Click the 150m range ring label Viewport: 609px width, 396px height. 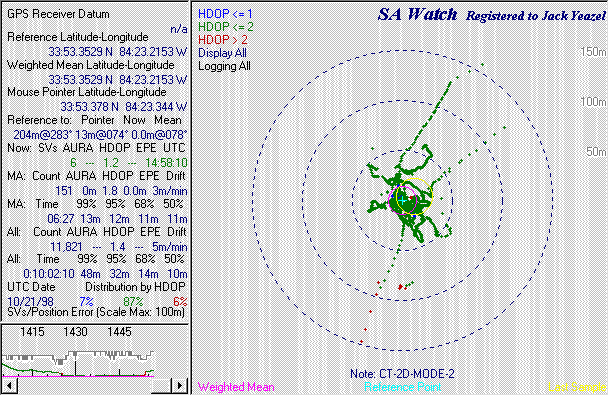click(593, 52)
